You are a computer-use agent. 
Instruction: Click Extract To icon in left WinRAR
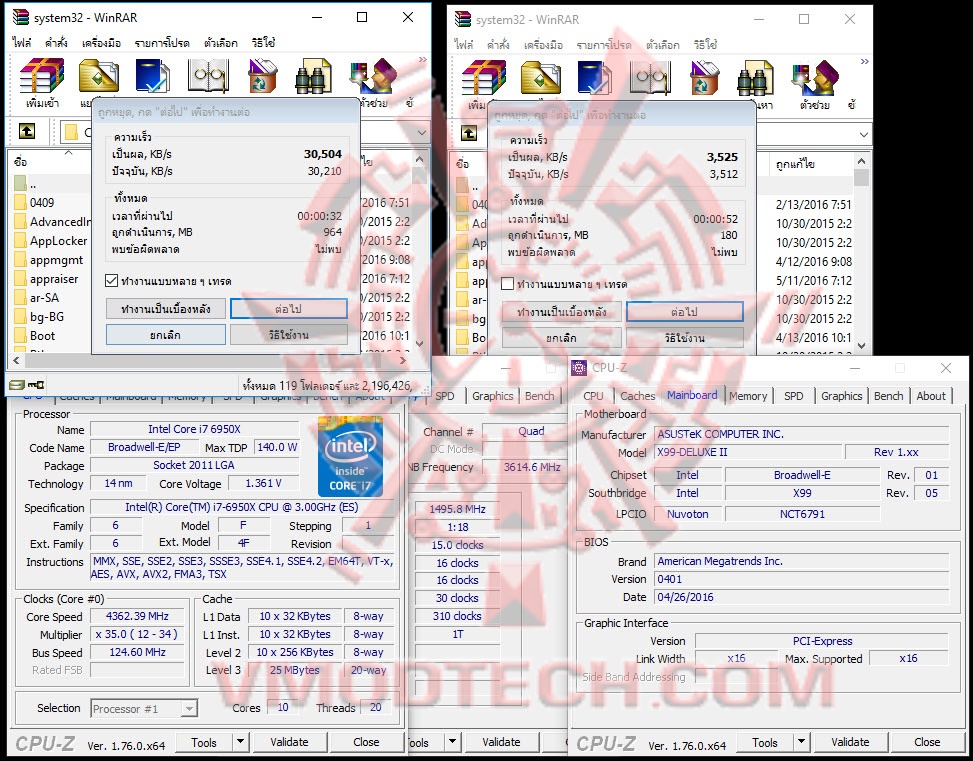[x=98, y=76]
